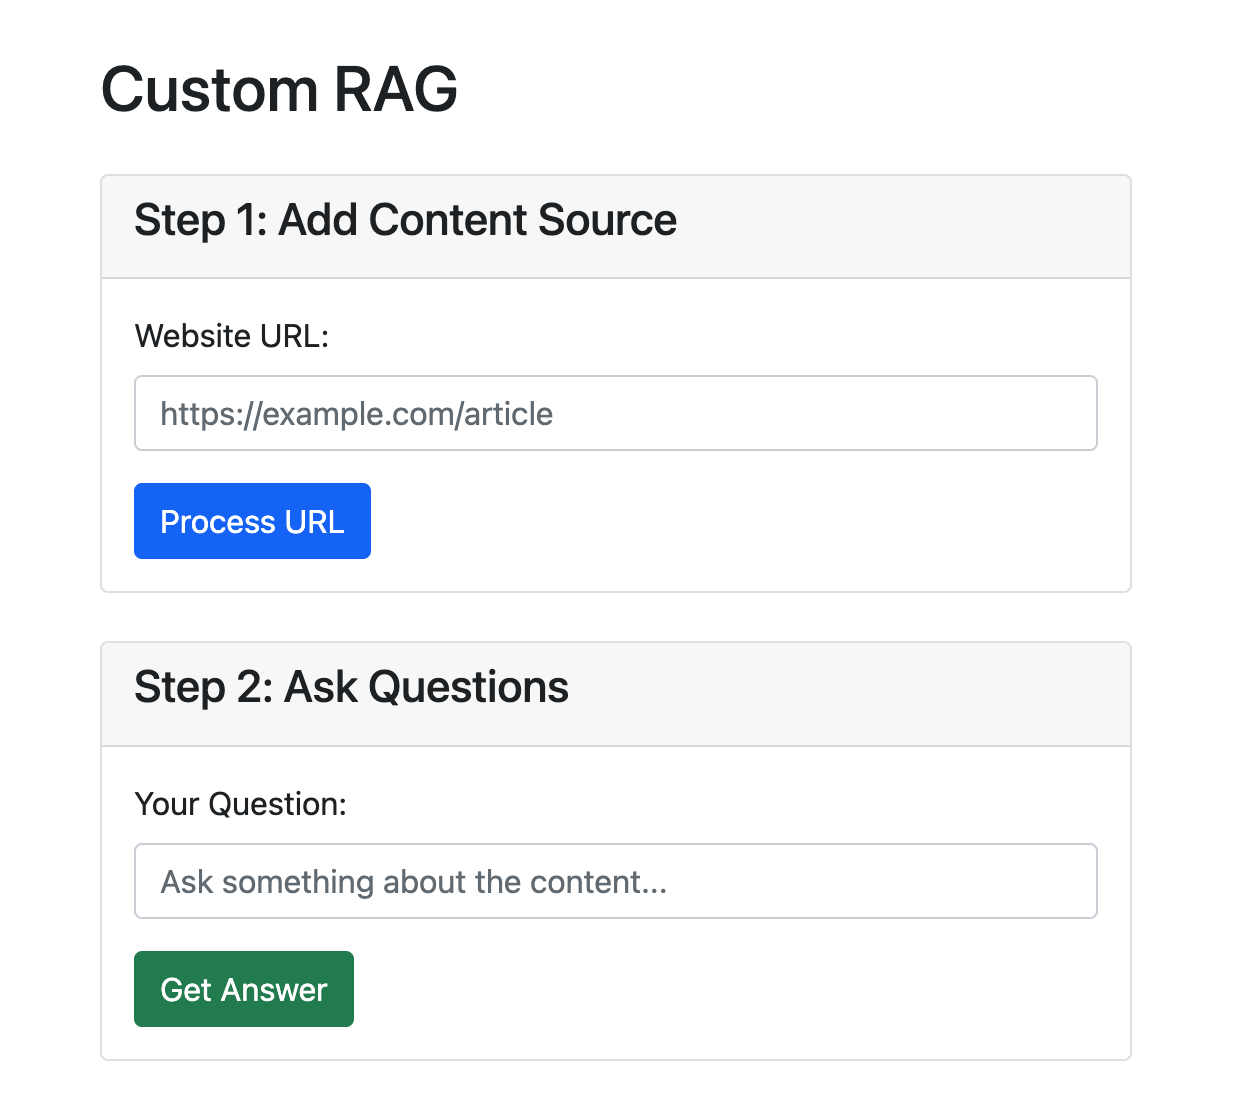Select the Step 1: Add Content Source heading
The height and width of the screenshot is (1114, 1236).
[405, 220]
